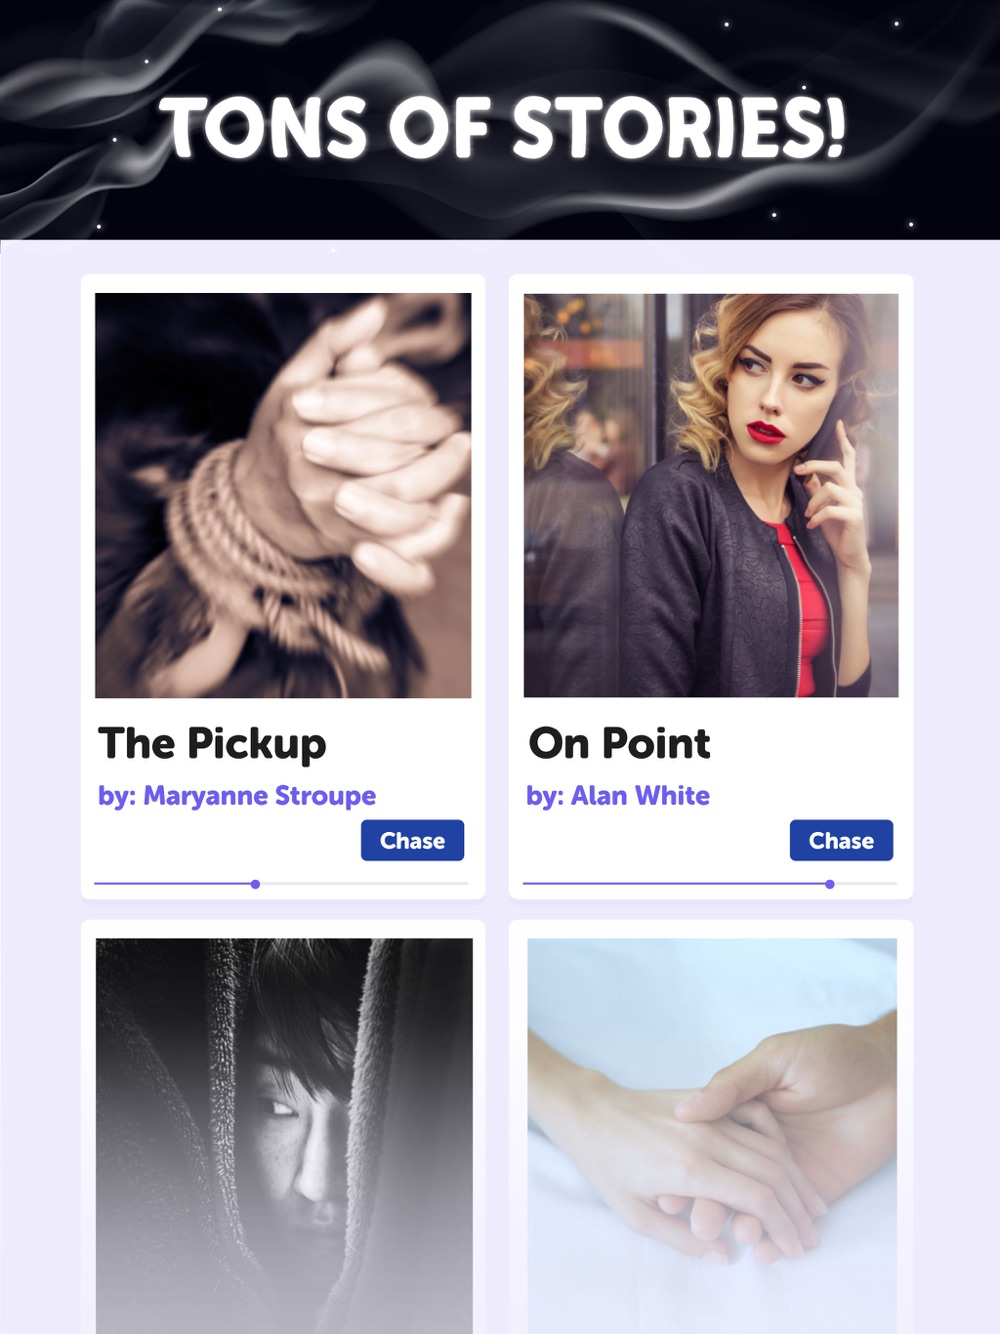Select The Pickup story title

point(212,744)
